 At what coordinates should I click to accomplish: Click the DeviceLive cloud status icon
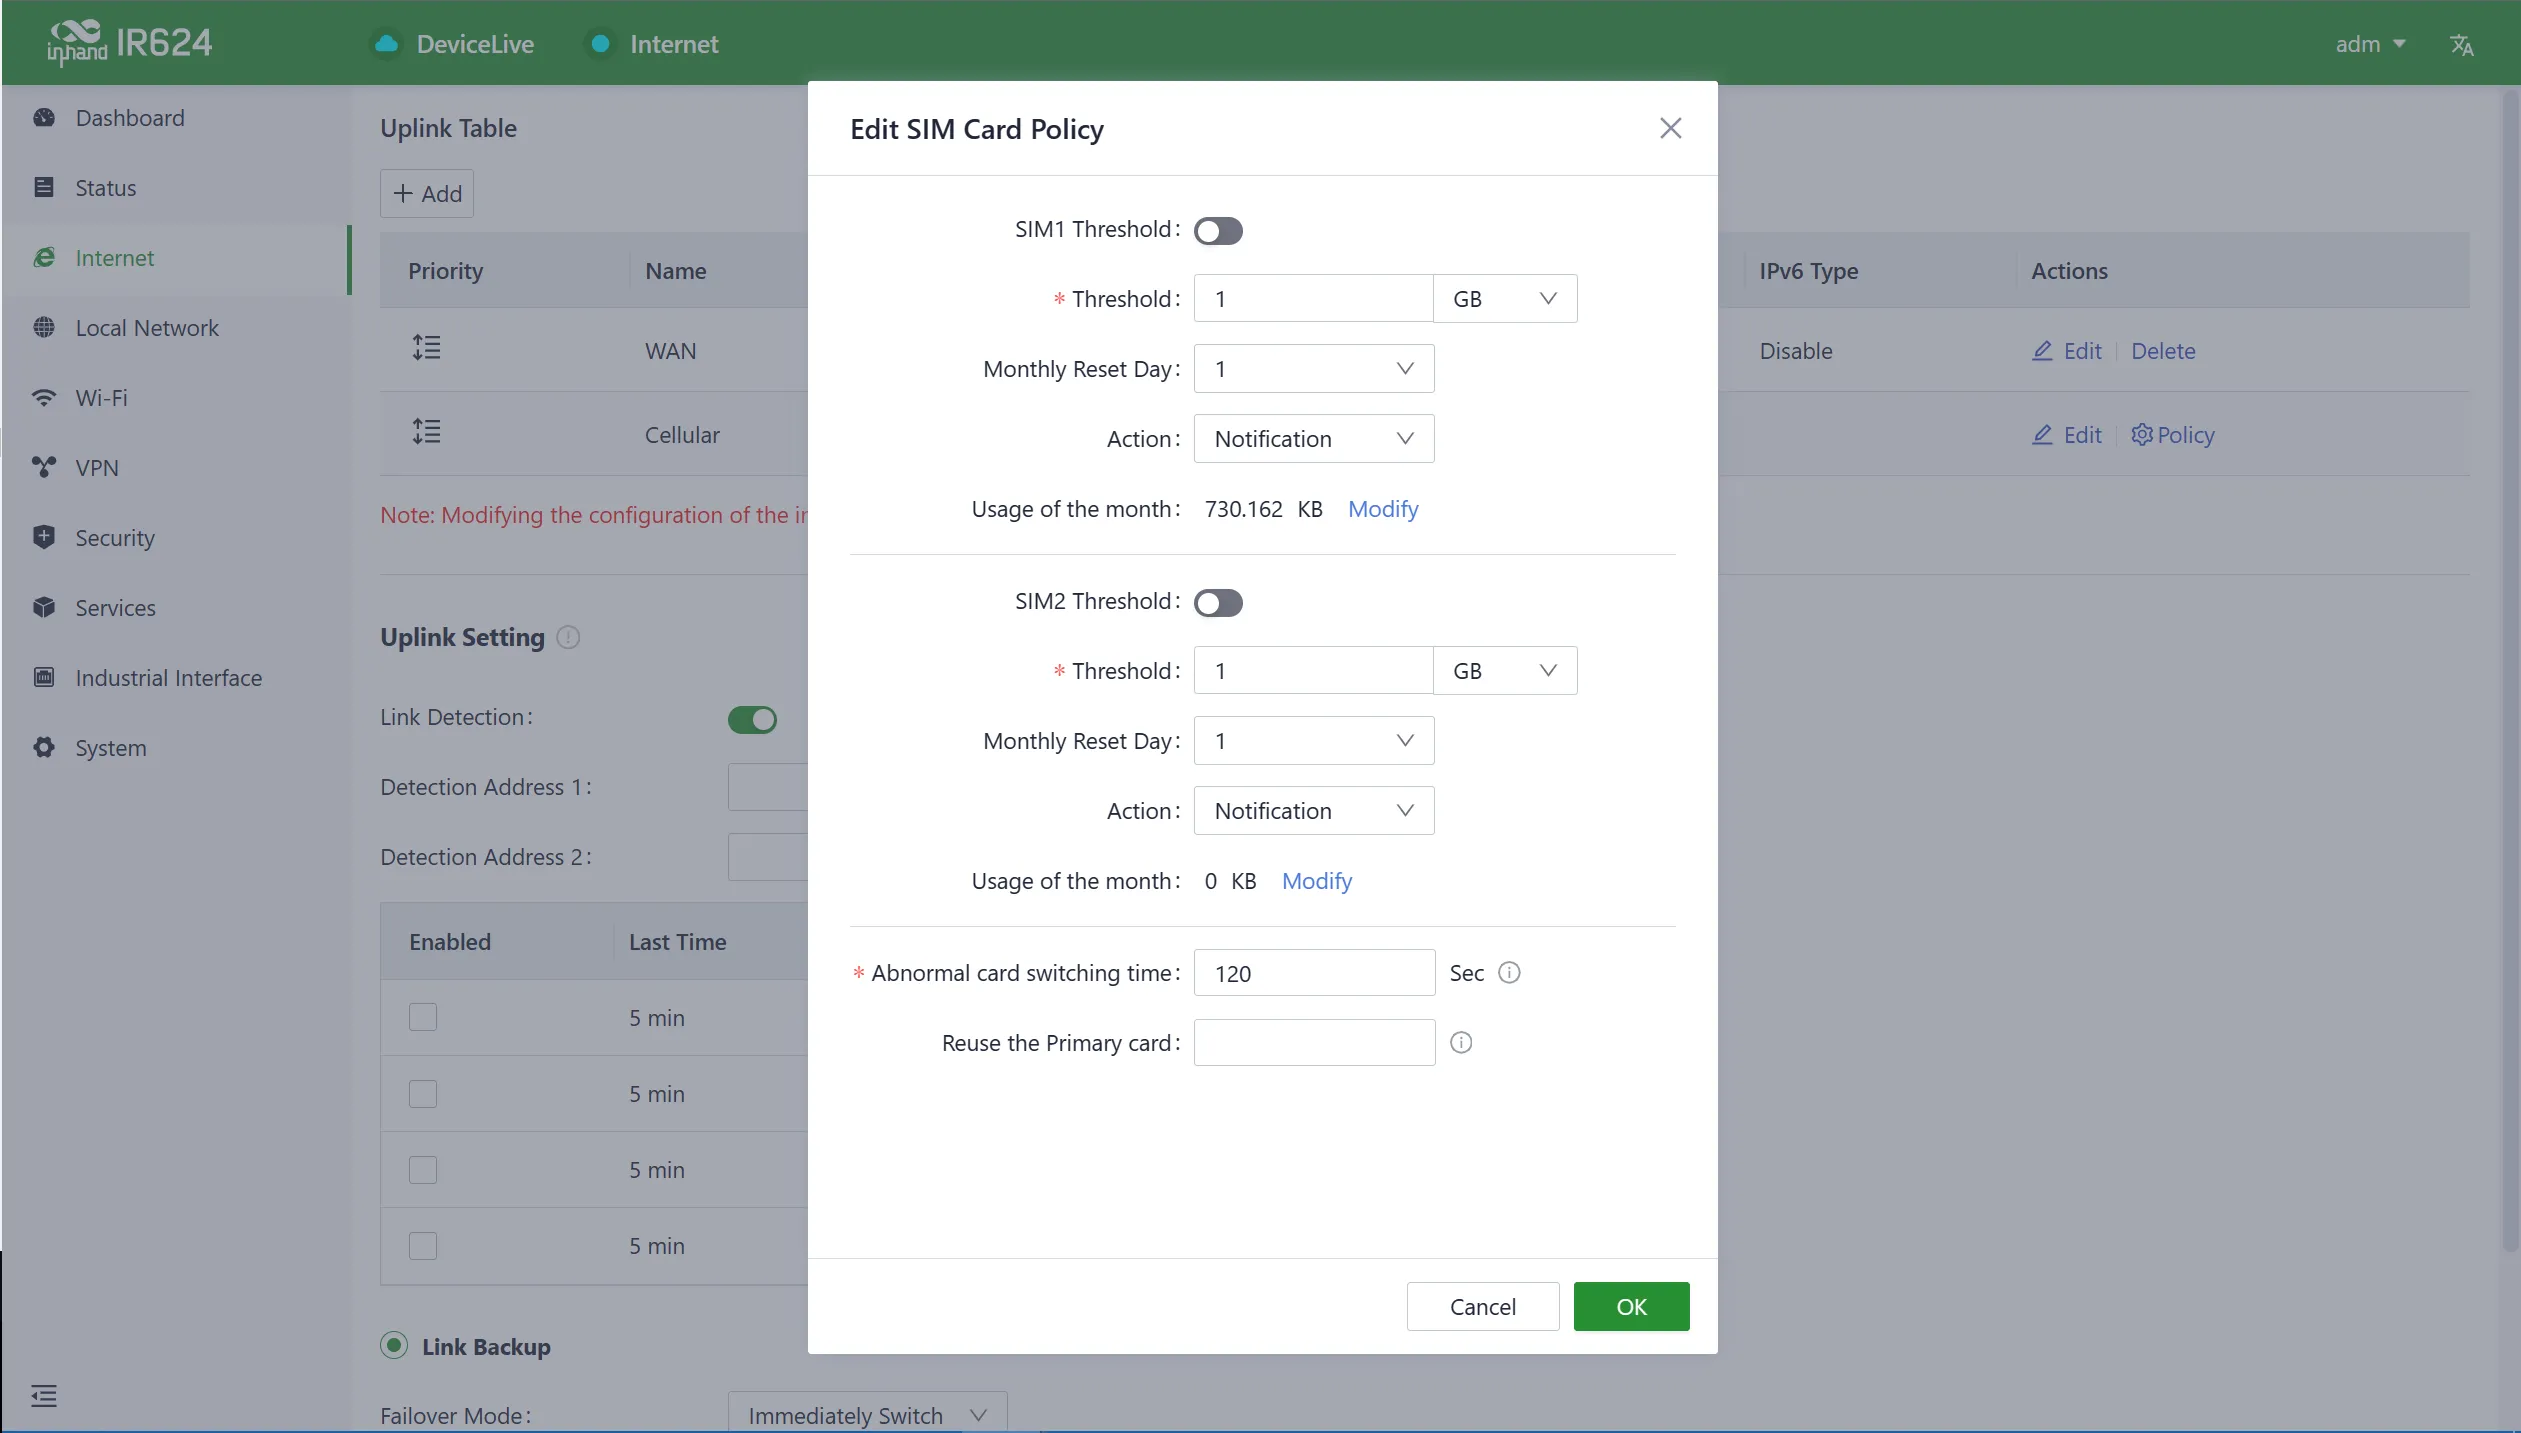click(387, 44)
